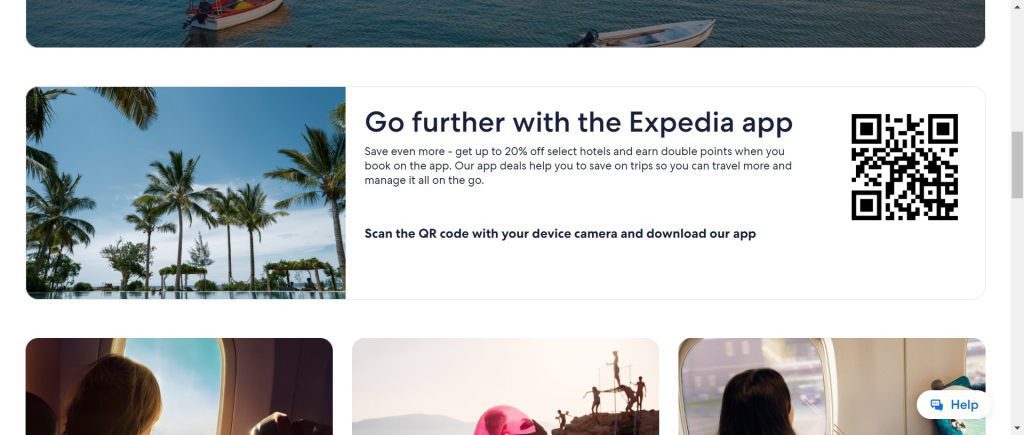The width and height of the screenshot is (1024, 435).
Task: Click the scrollbar down arrow
Action: click(x=1017, y=430)
